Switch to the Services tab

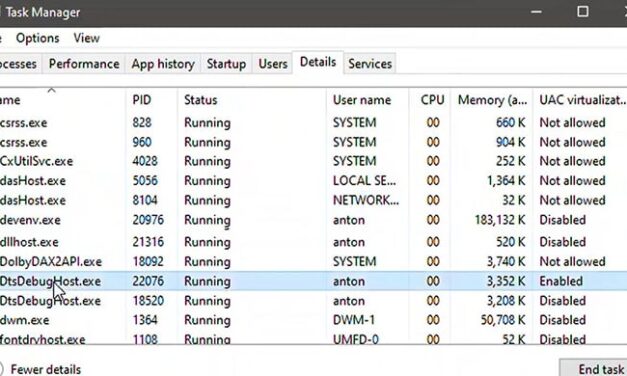click(370, 64)
